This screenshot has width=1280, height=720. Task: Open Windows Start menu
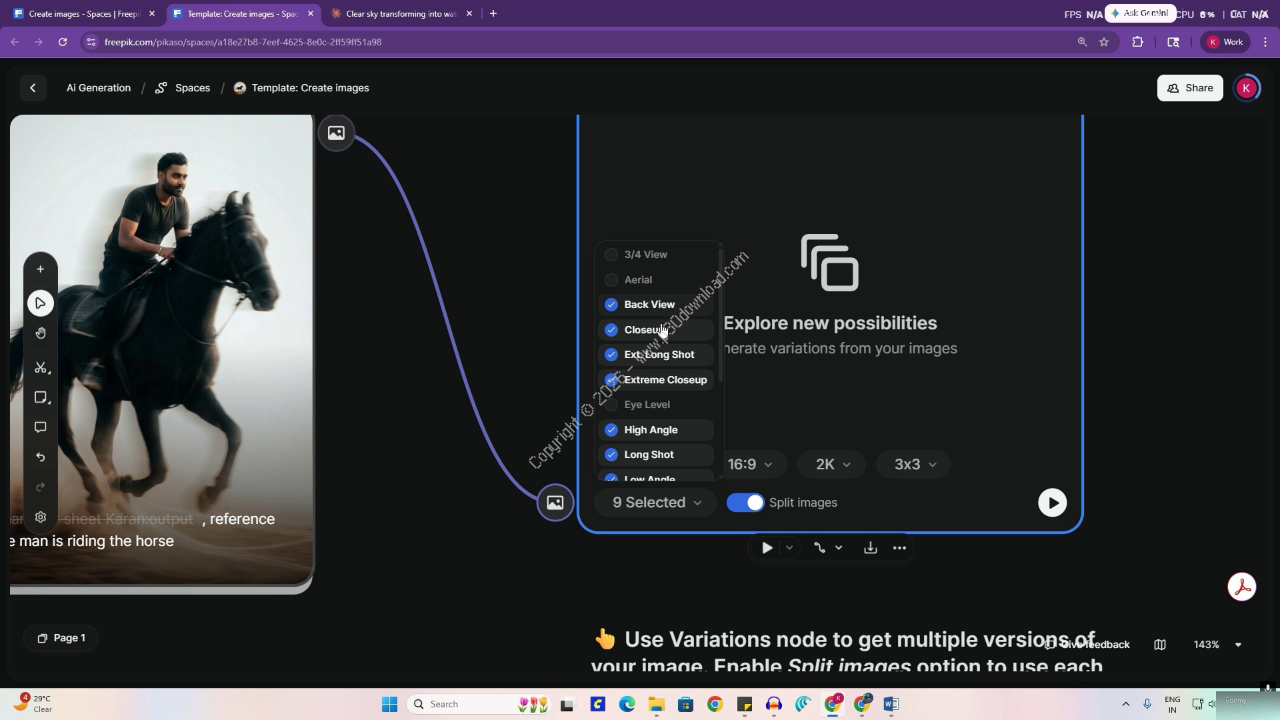pos(389,704)
